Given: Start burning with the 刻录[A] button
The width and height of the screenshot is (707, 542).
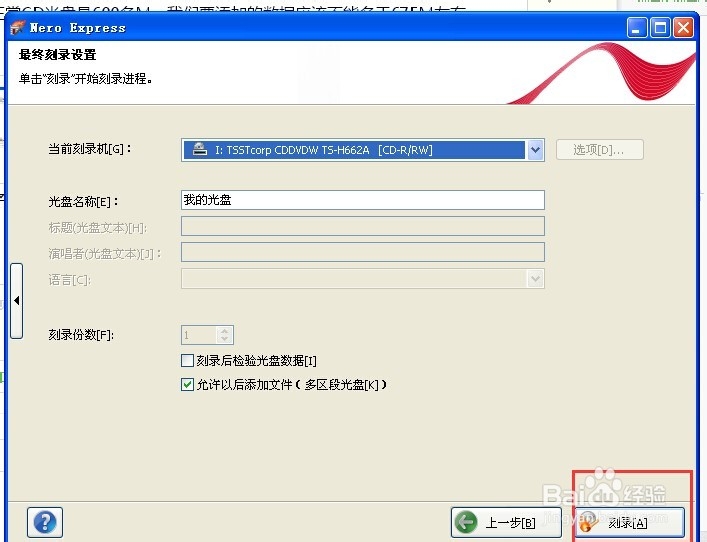Looking at the screenshot, I should pos(630,522).
